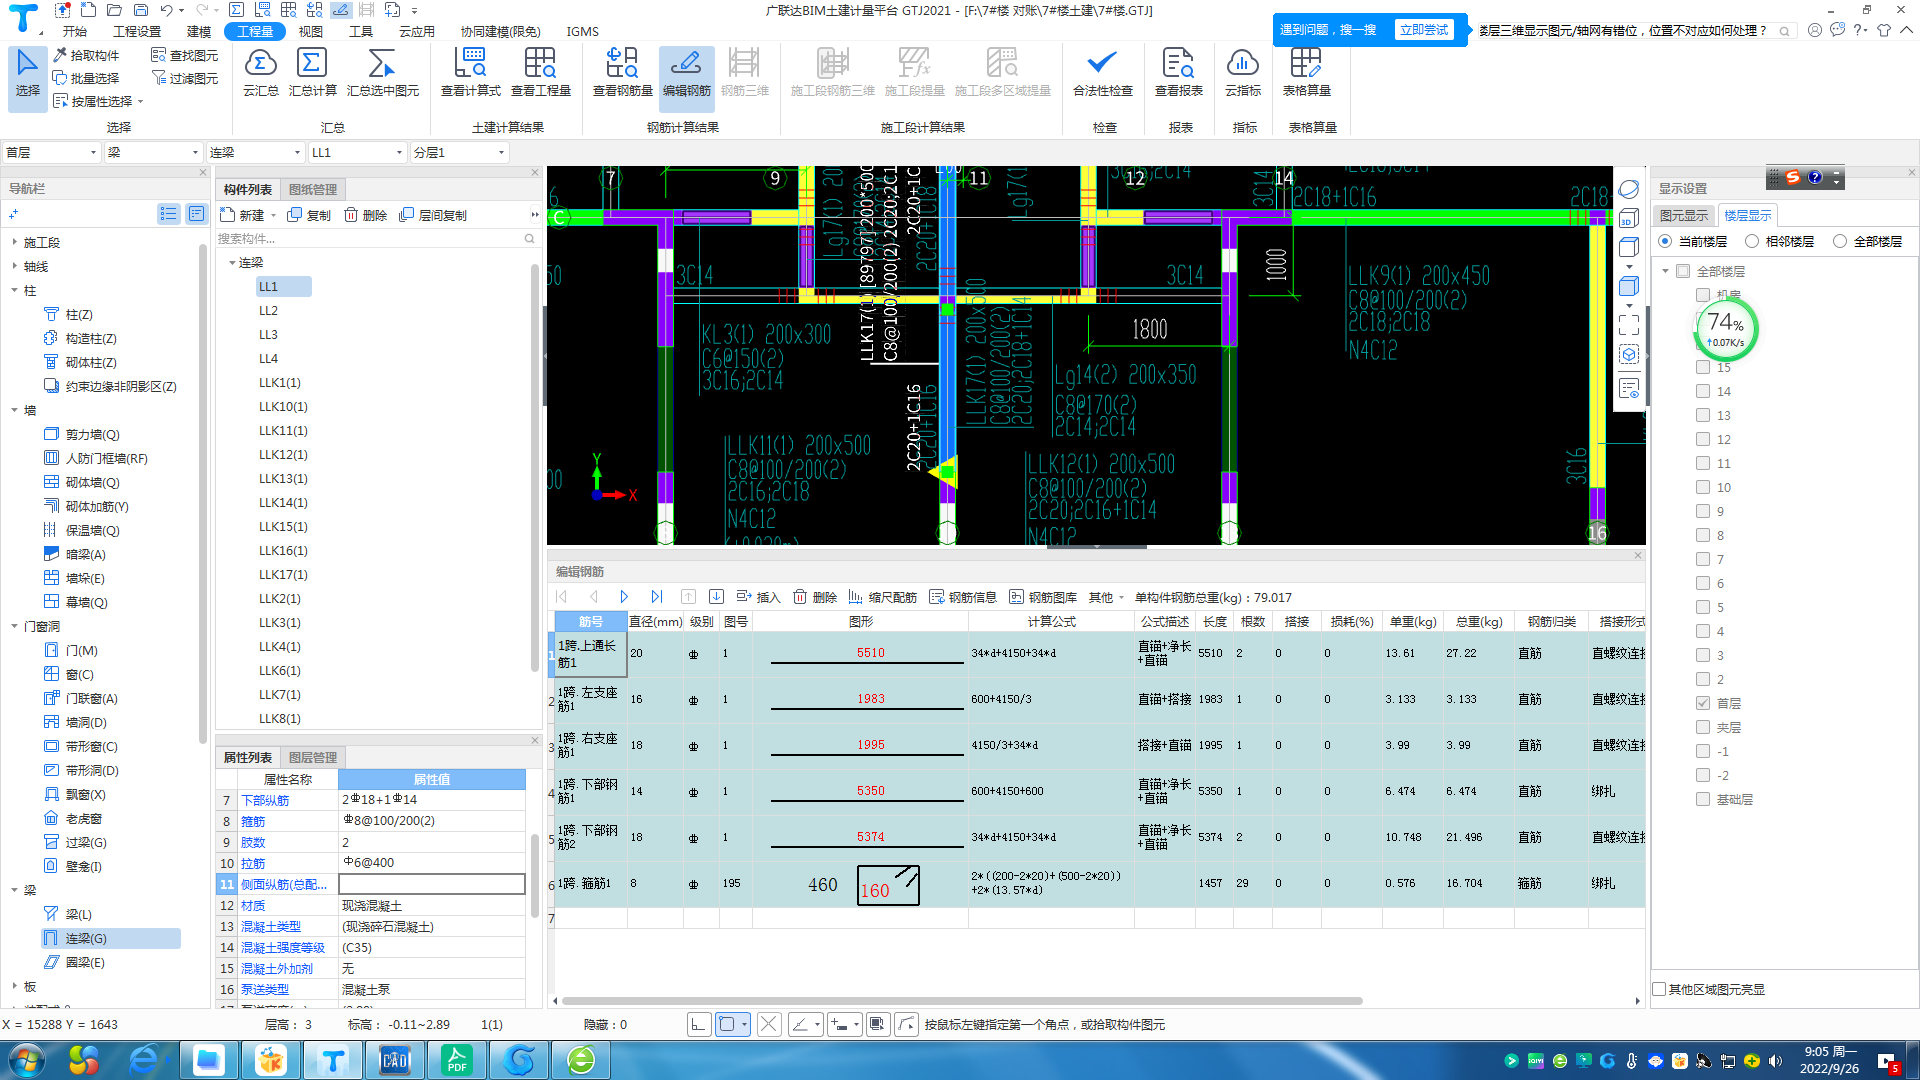Open 查看工程量 tool
This screenshot has height=1080, width=1920.
[540, 72]
